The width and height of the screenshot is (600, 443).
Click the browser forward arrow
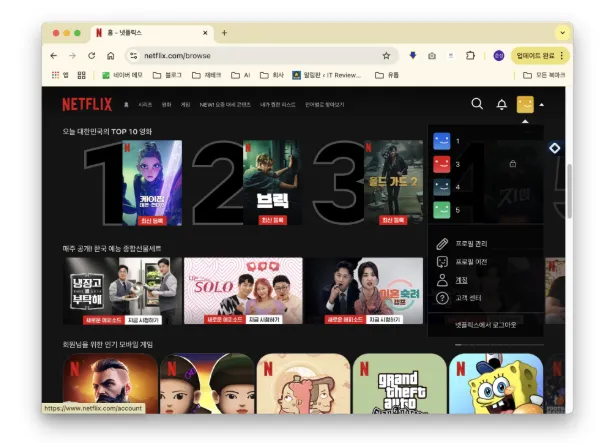pos(72,56)
